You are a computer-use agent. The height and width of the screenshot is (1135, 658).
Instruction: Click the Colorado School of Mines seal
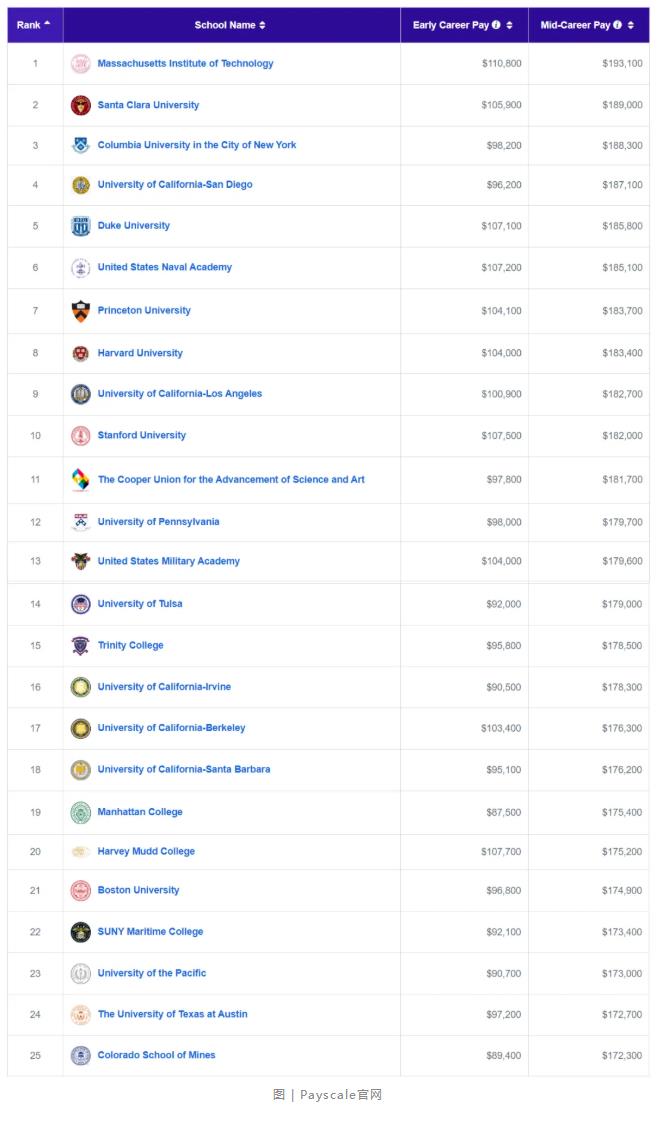tap(80, 1055)
